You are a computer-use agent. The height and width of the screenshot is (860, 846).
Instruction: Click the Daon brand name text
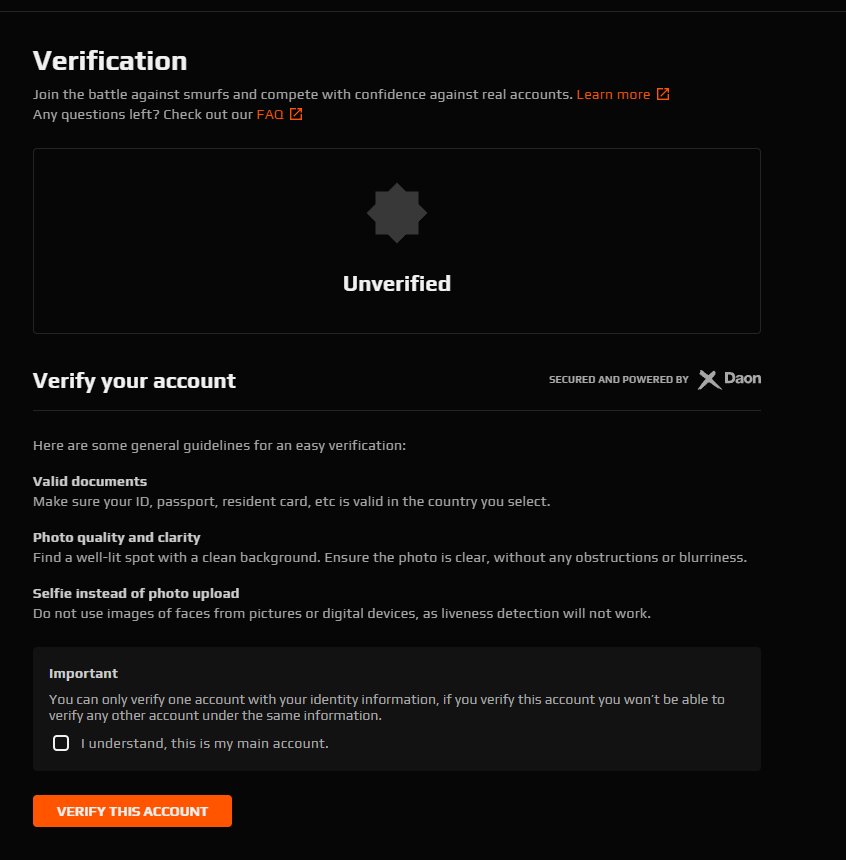[742, 378]
